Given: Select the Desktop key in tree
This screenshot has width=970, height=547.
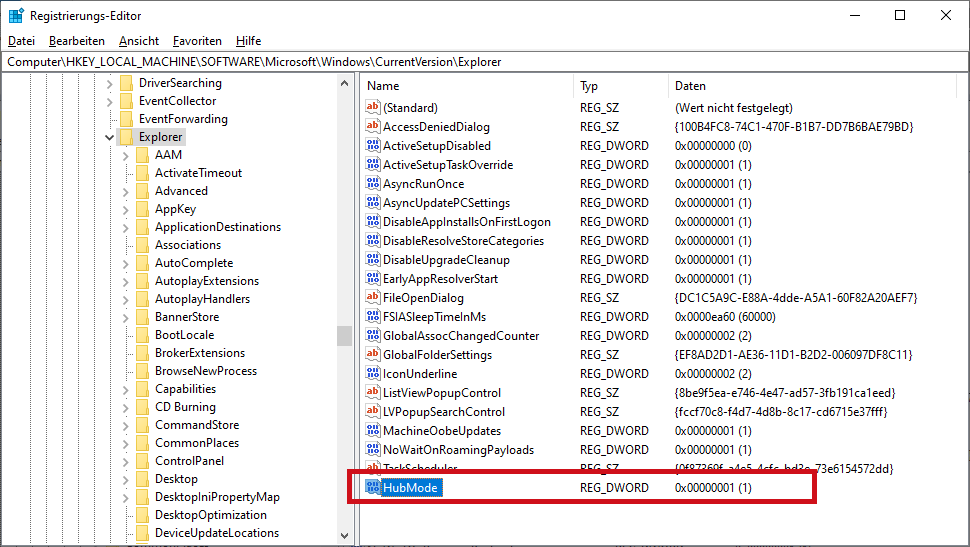Looking at the screenshot, I should point(176,478).
